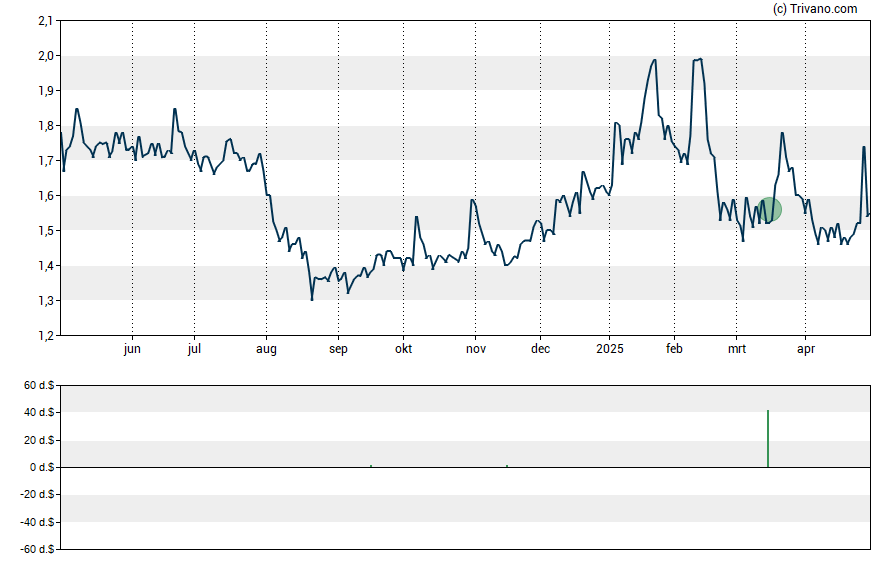Click the 'jul' month label on the x-axis
The image size is (888, 565).
[x=194, y=349]
